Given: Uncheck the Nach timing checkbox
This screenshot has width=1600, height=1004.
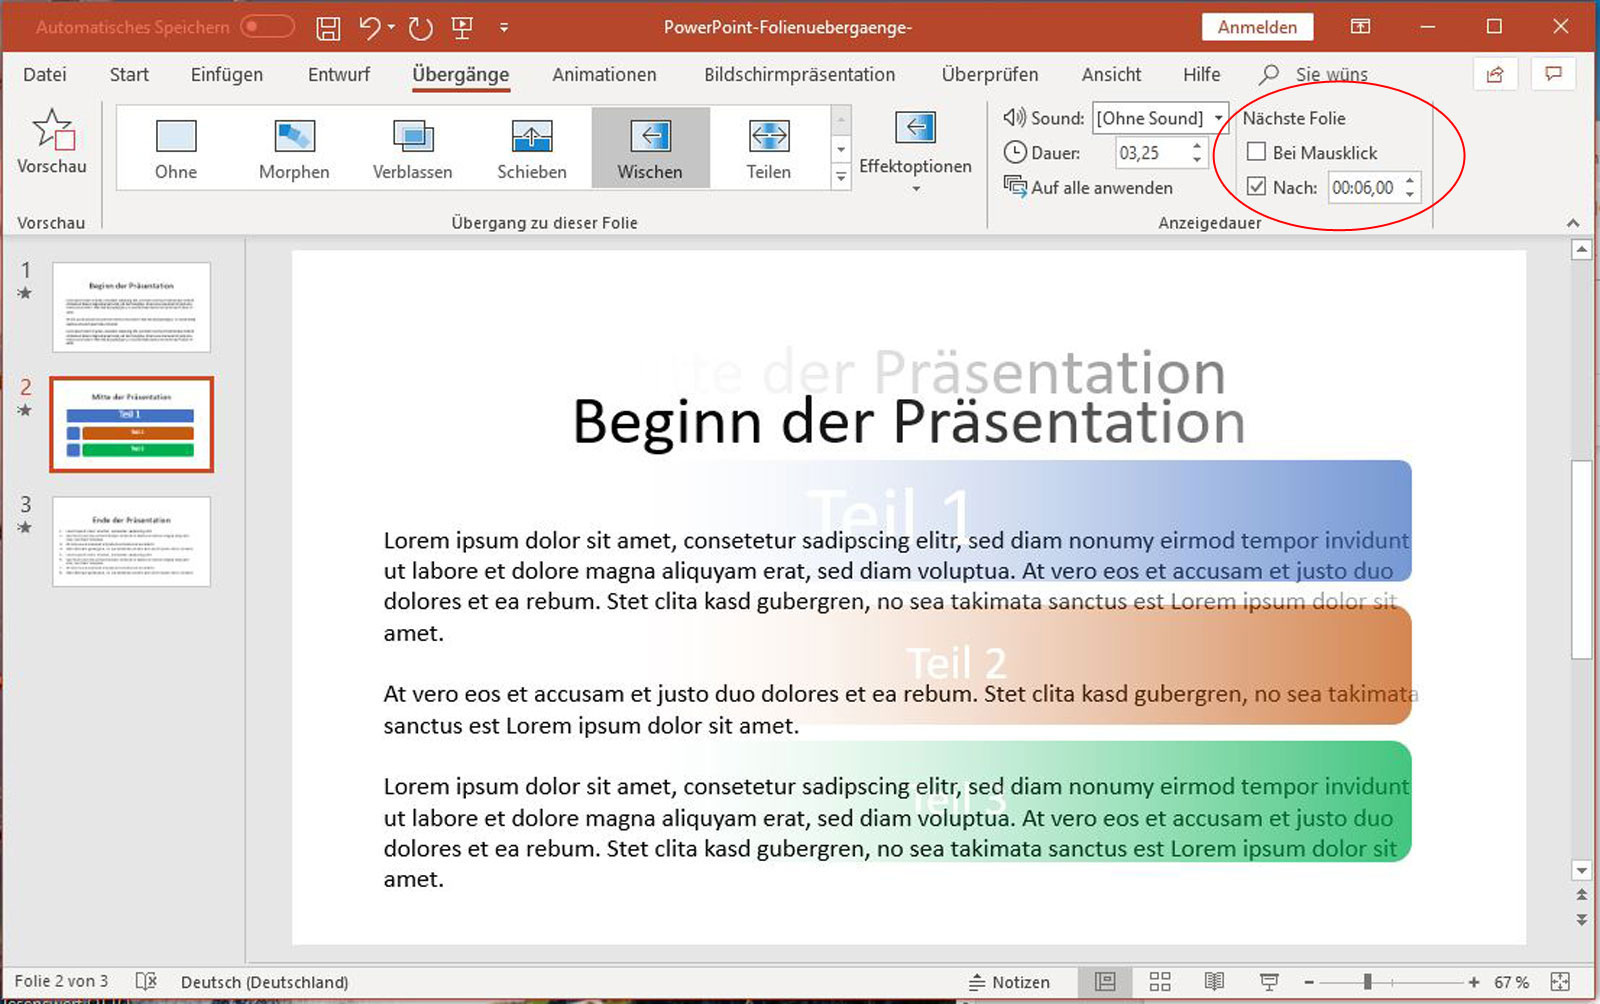Looking at the screenshot, I should pos(1257,187).
